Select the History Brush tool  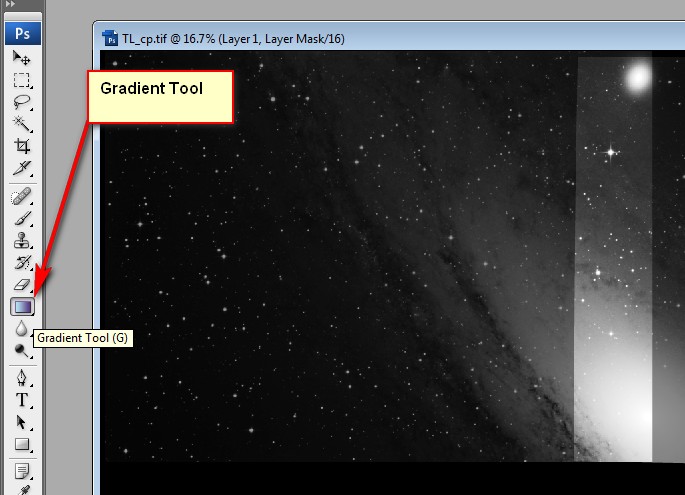pyautogui.click(x=22, y=262)
